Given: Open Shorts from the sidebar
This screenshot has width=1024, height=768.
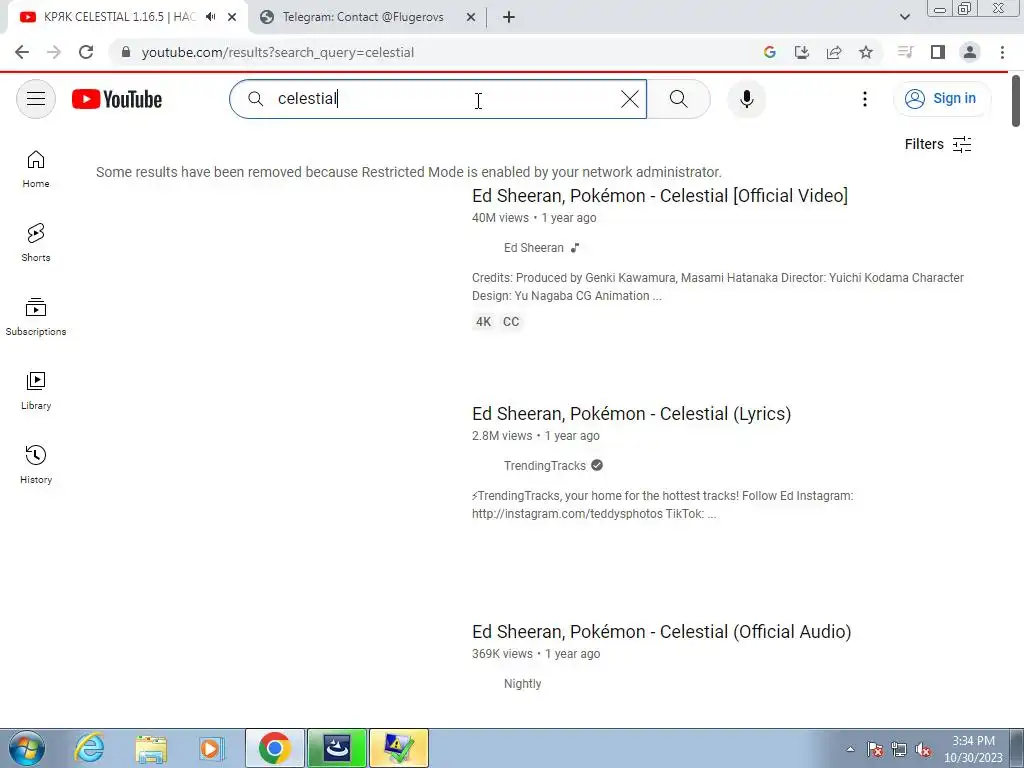Looking at the screenshot, I should (x=36, y=243).
